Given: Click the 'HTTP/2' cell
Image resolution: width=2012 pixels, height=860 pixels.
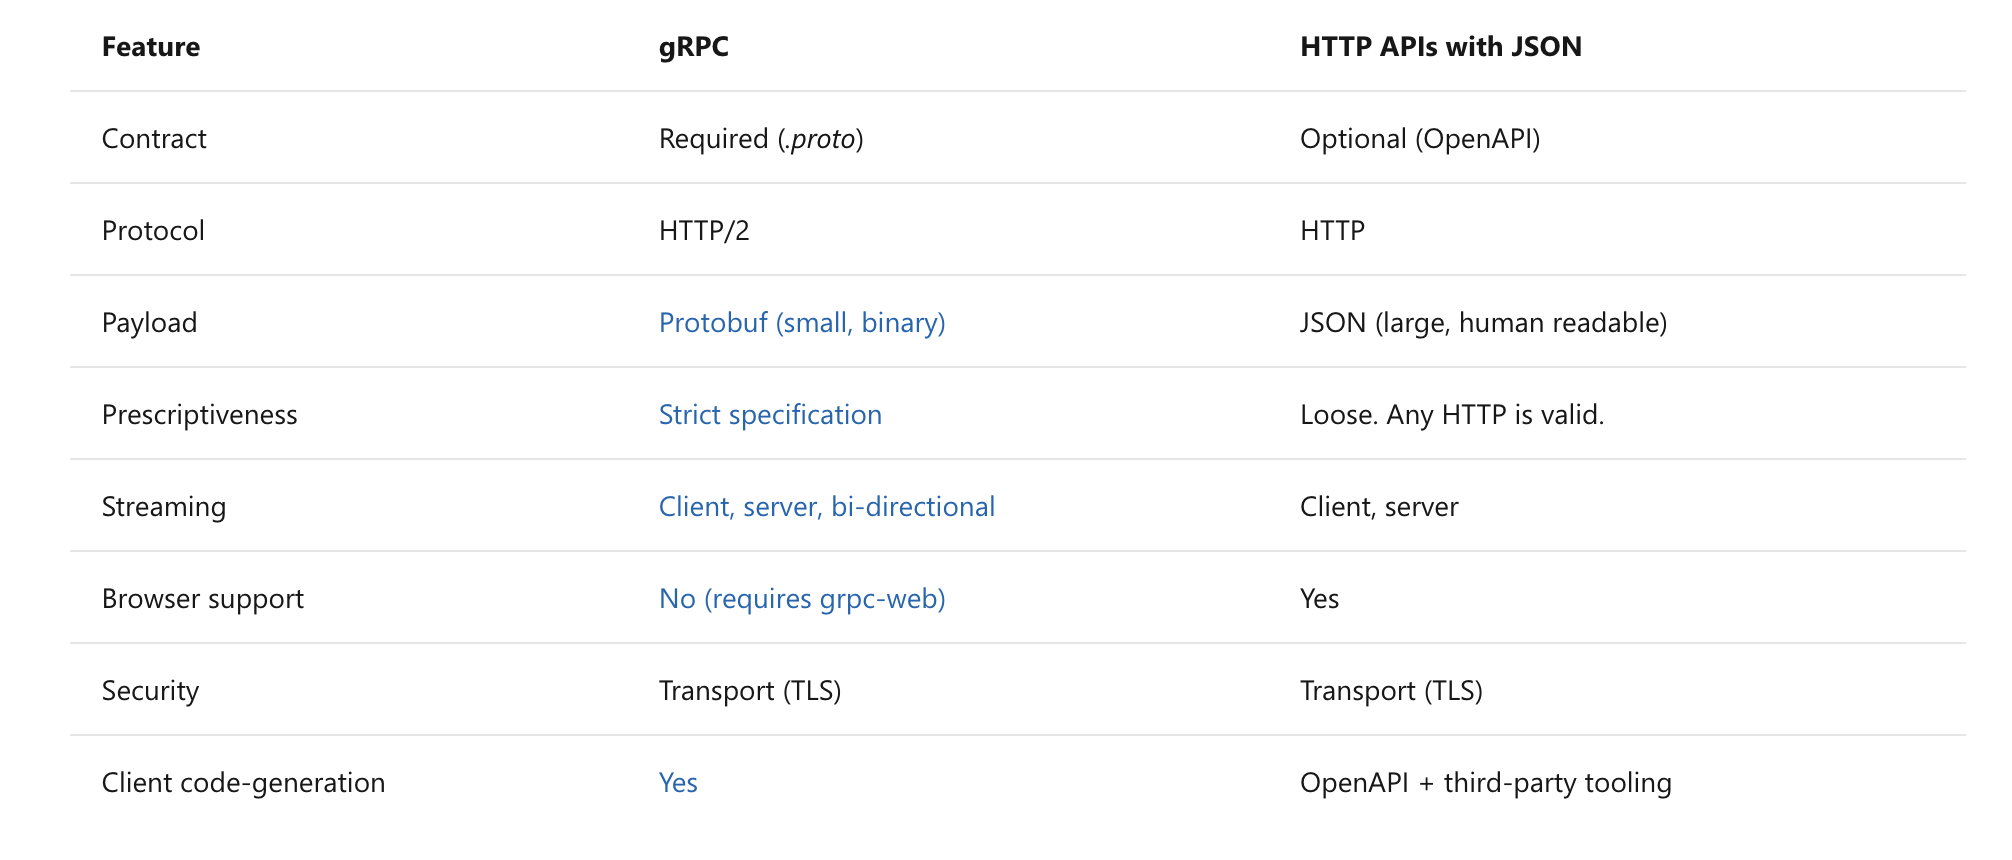Looking at the screenshot, I should point(704,231).
